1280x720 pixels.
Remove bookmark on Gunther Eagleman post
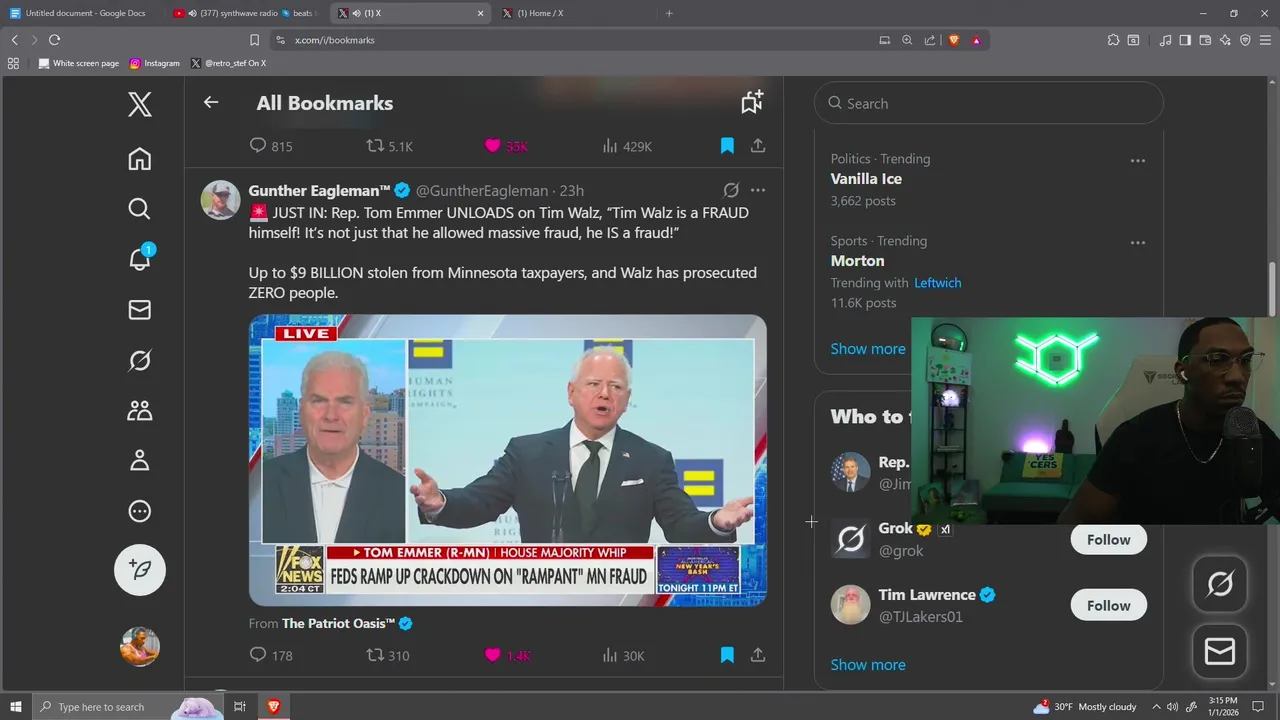727,655
